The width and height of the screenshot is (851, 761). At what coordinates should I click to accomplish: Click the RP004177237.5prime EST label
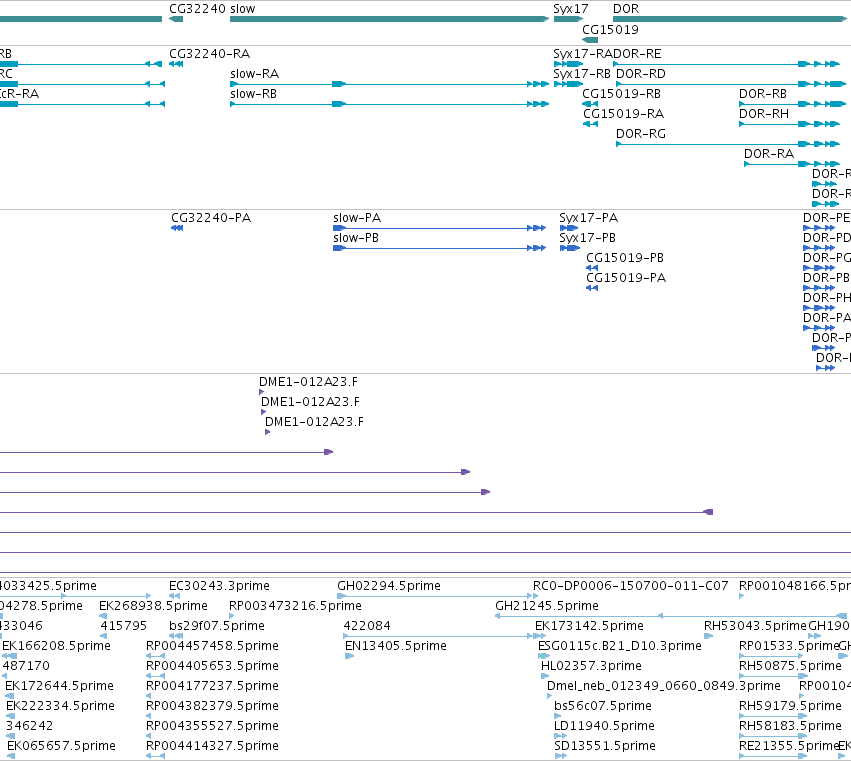pos(212,686)
